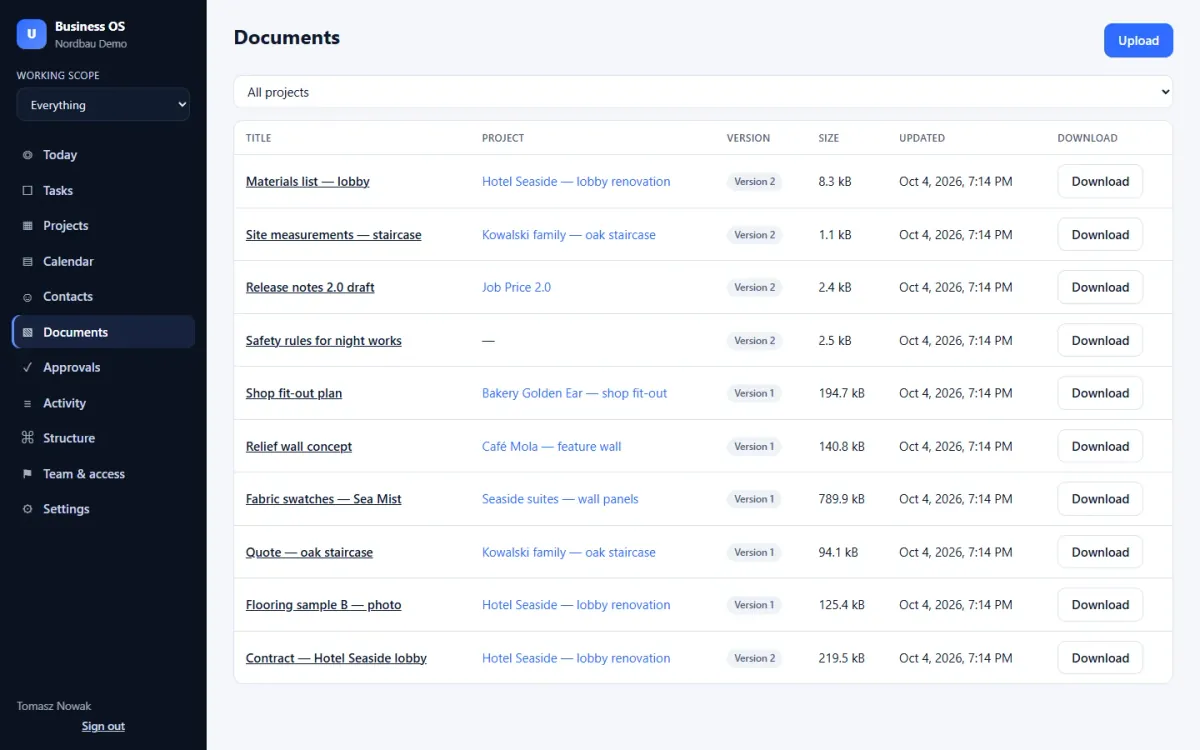Download Safety rules for night works
Image resolution: width=1200 pixels, height=750 pixels.
click(x=1100, y=340)
